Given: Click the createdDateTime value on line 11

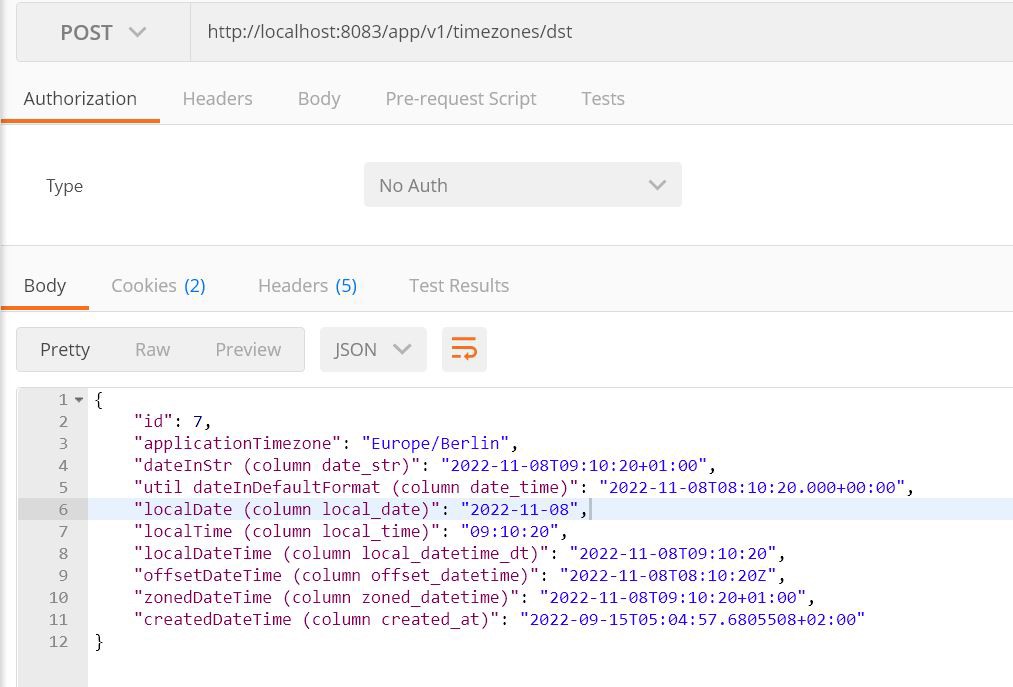Looking at the screenshot, I should (x=693, y=619).
